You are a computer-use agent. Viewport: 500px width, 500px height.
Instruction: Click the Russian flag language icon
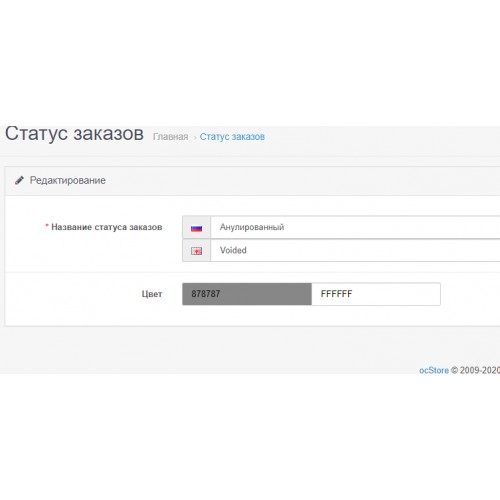pos(196,228)
